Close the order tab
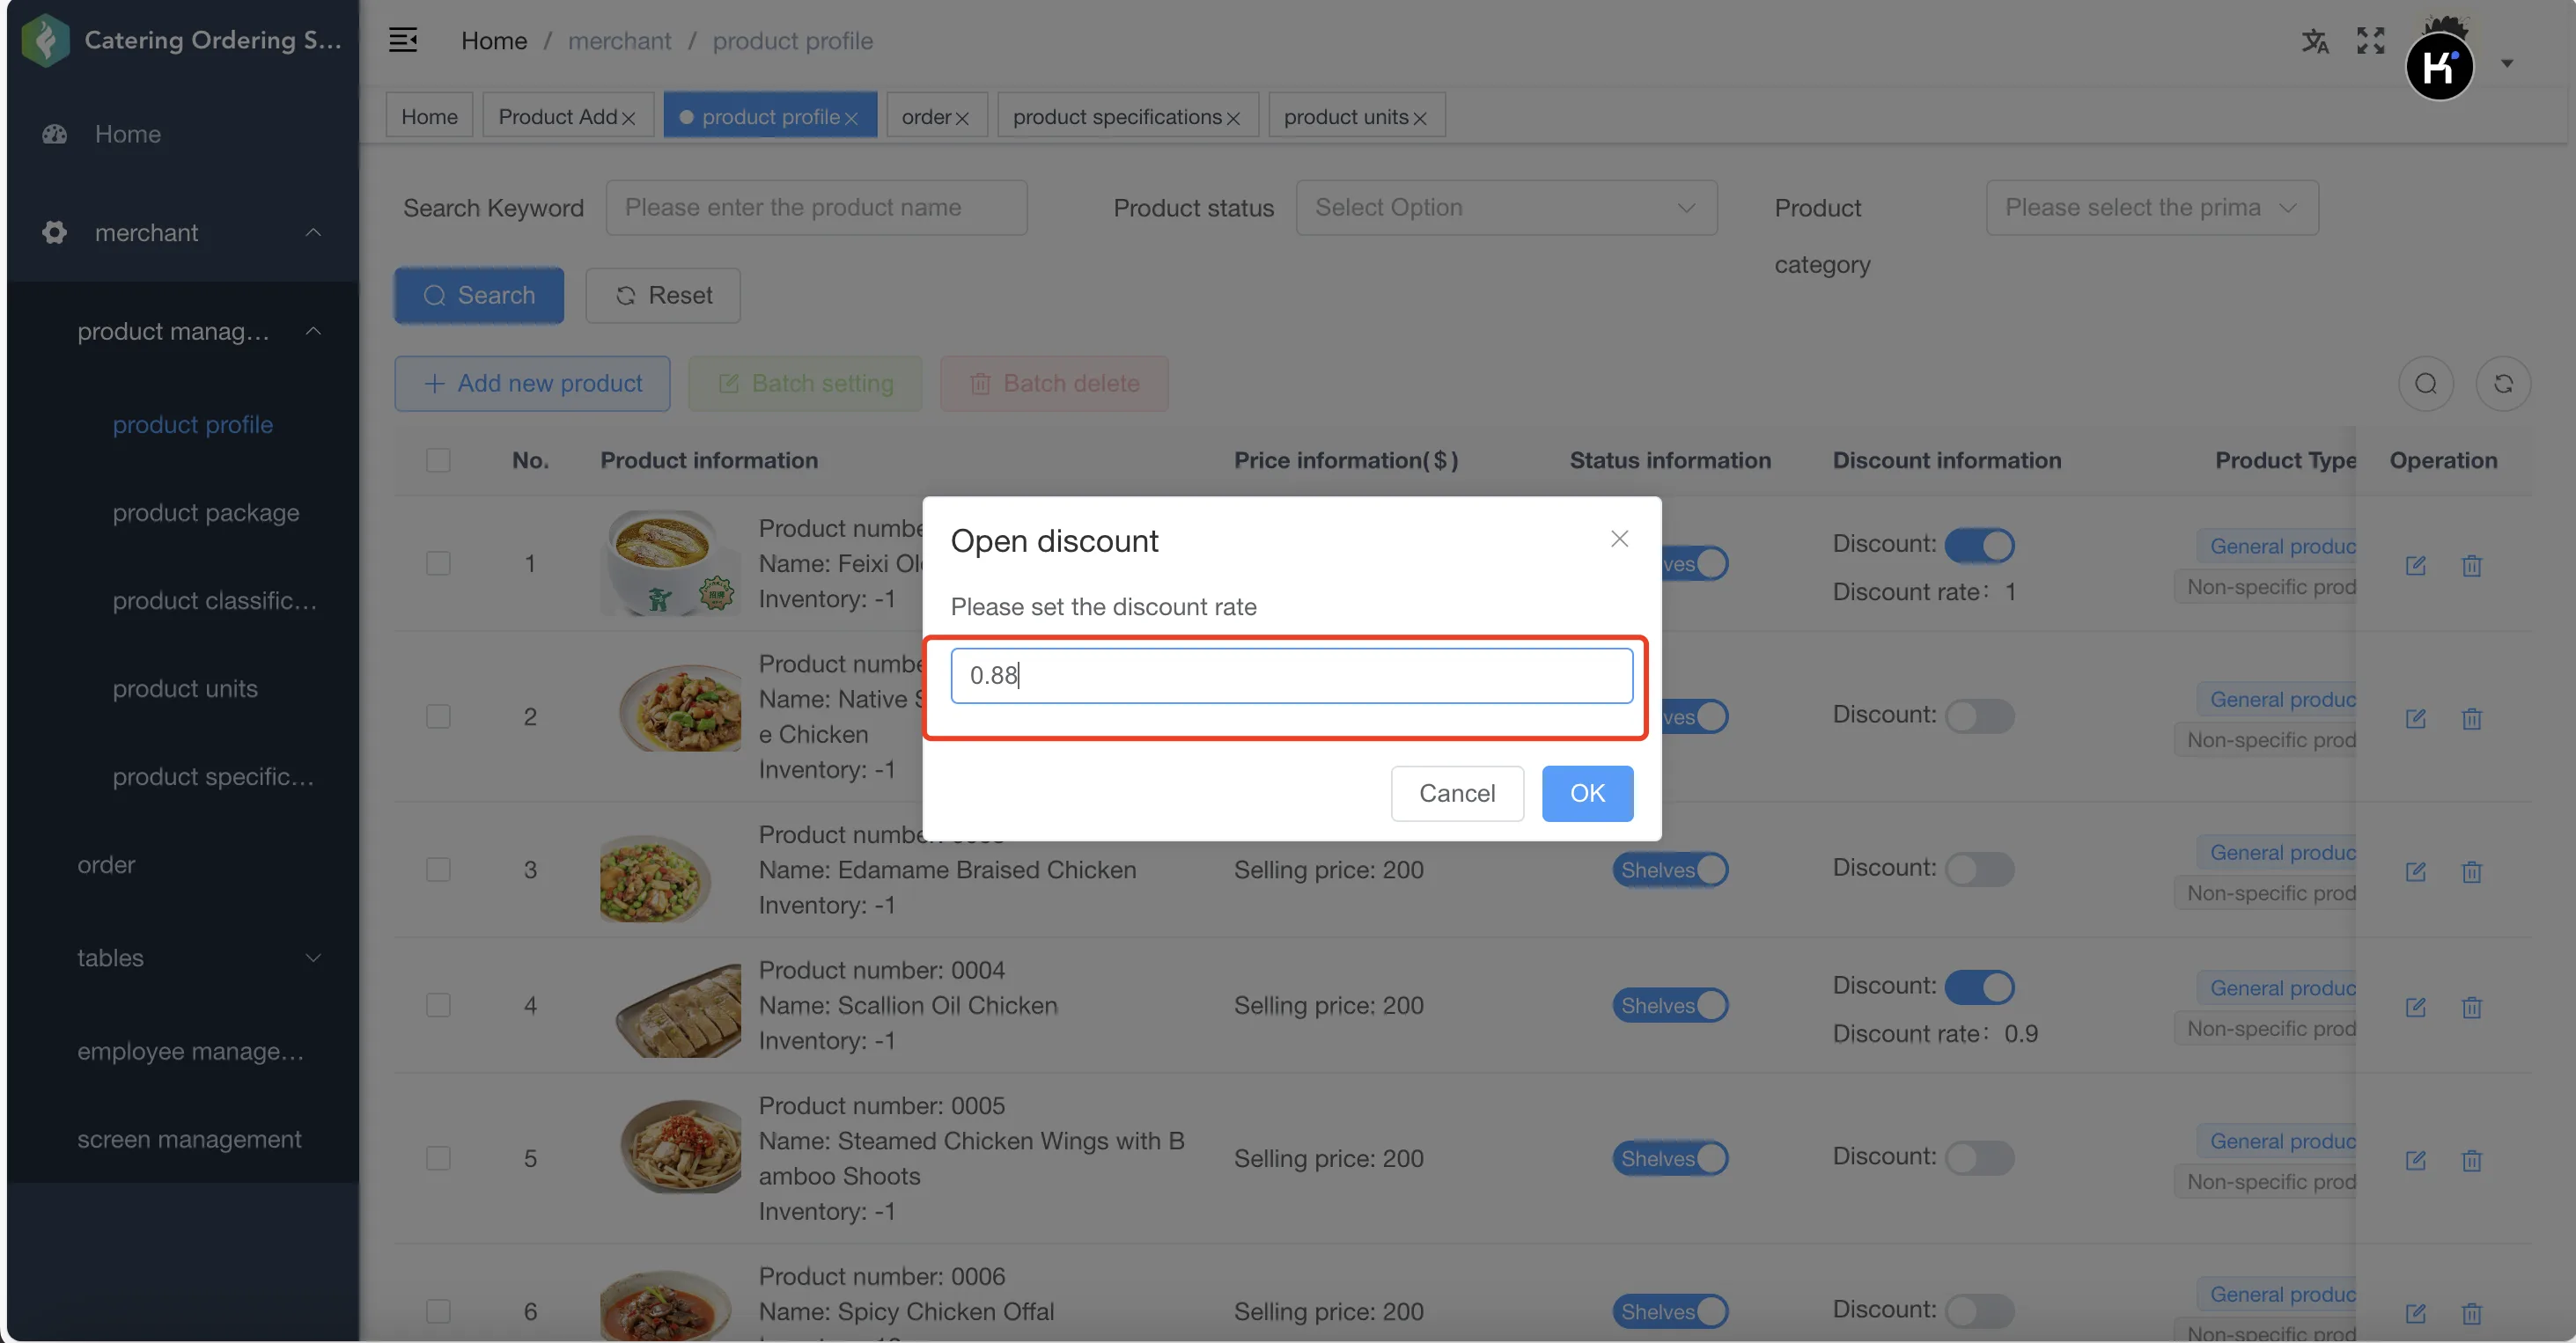Screen dimensions: 2576x1343 (962, 118)
